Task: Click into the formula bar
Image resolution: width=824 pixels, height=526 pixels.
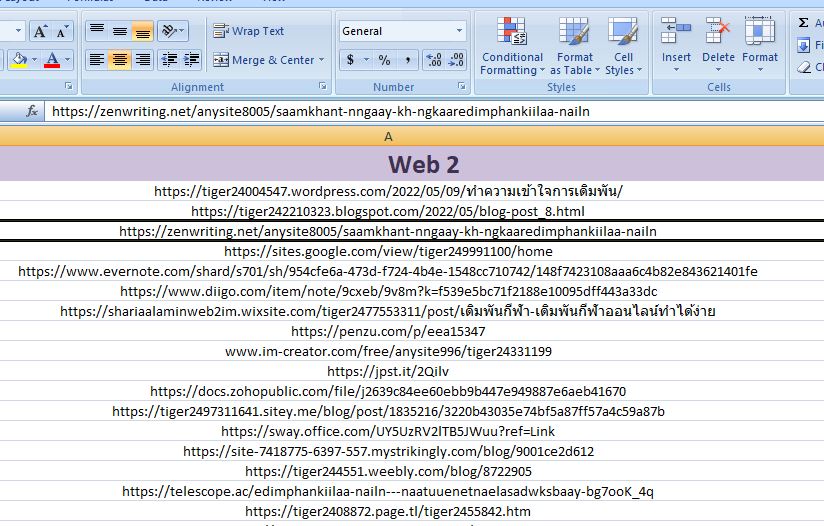Action: [434, 111]
